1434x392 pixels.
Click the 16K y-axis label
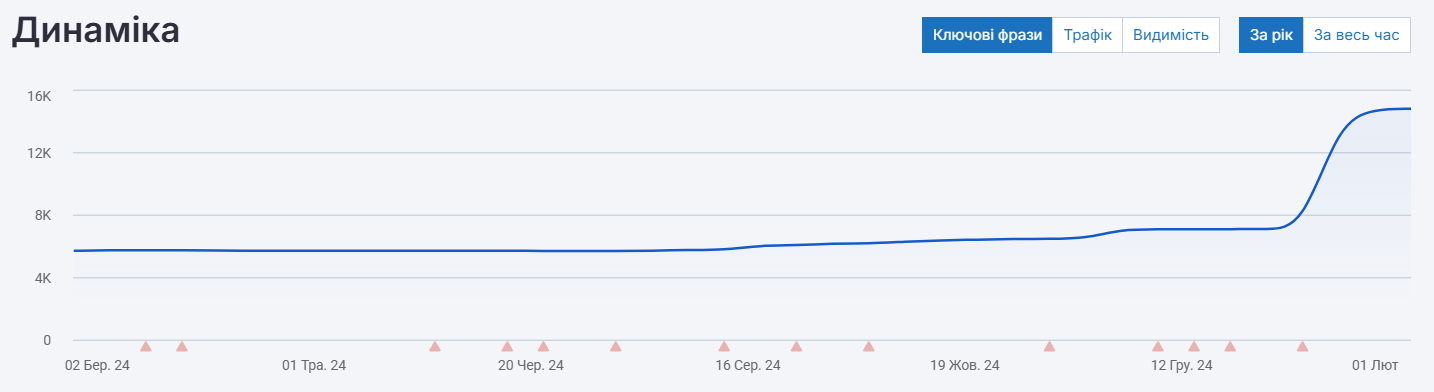coord(39,95)
